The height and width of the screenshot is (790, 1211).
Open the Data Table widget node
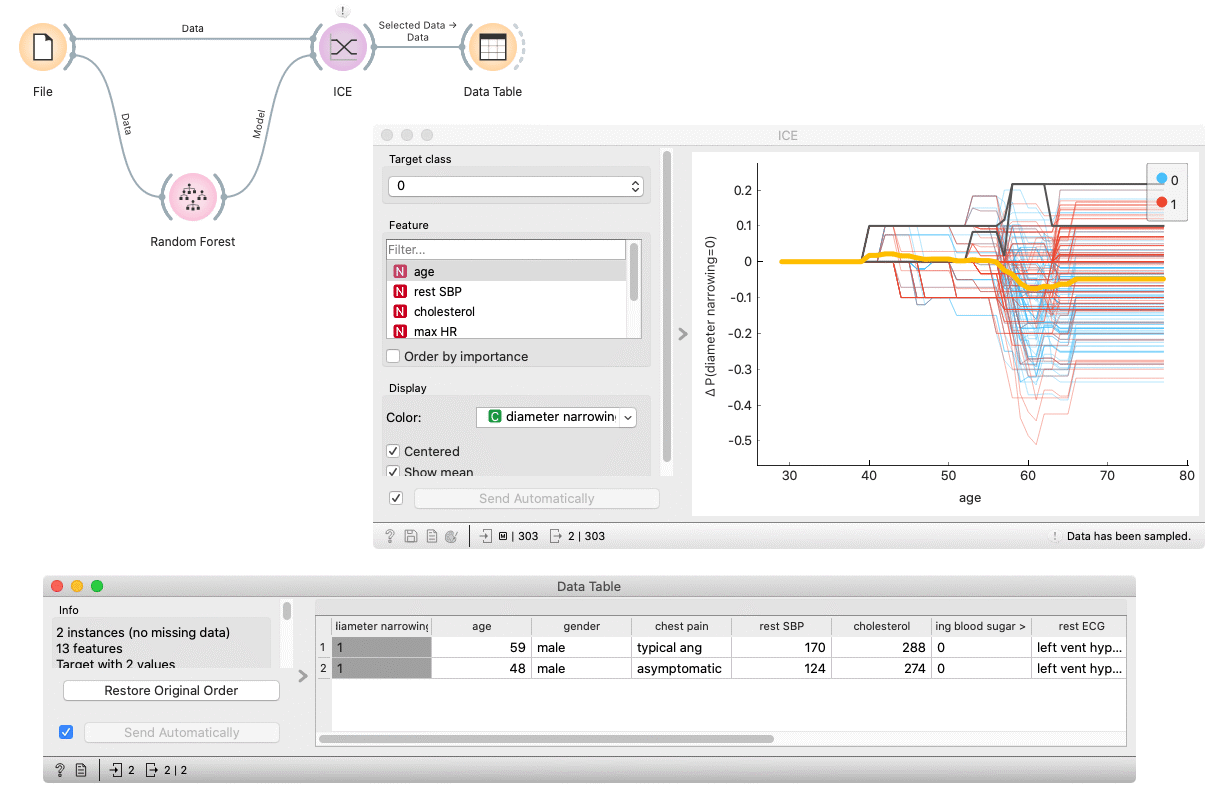tap(492, 47)
